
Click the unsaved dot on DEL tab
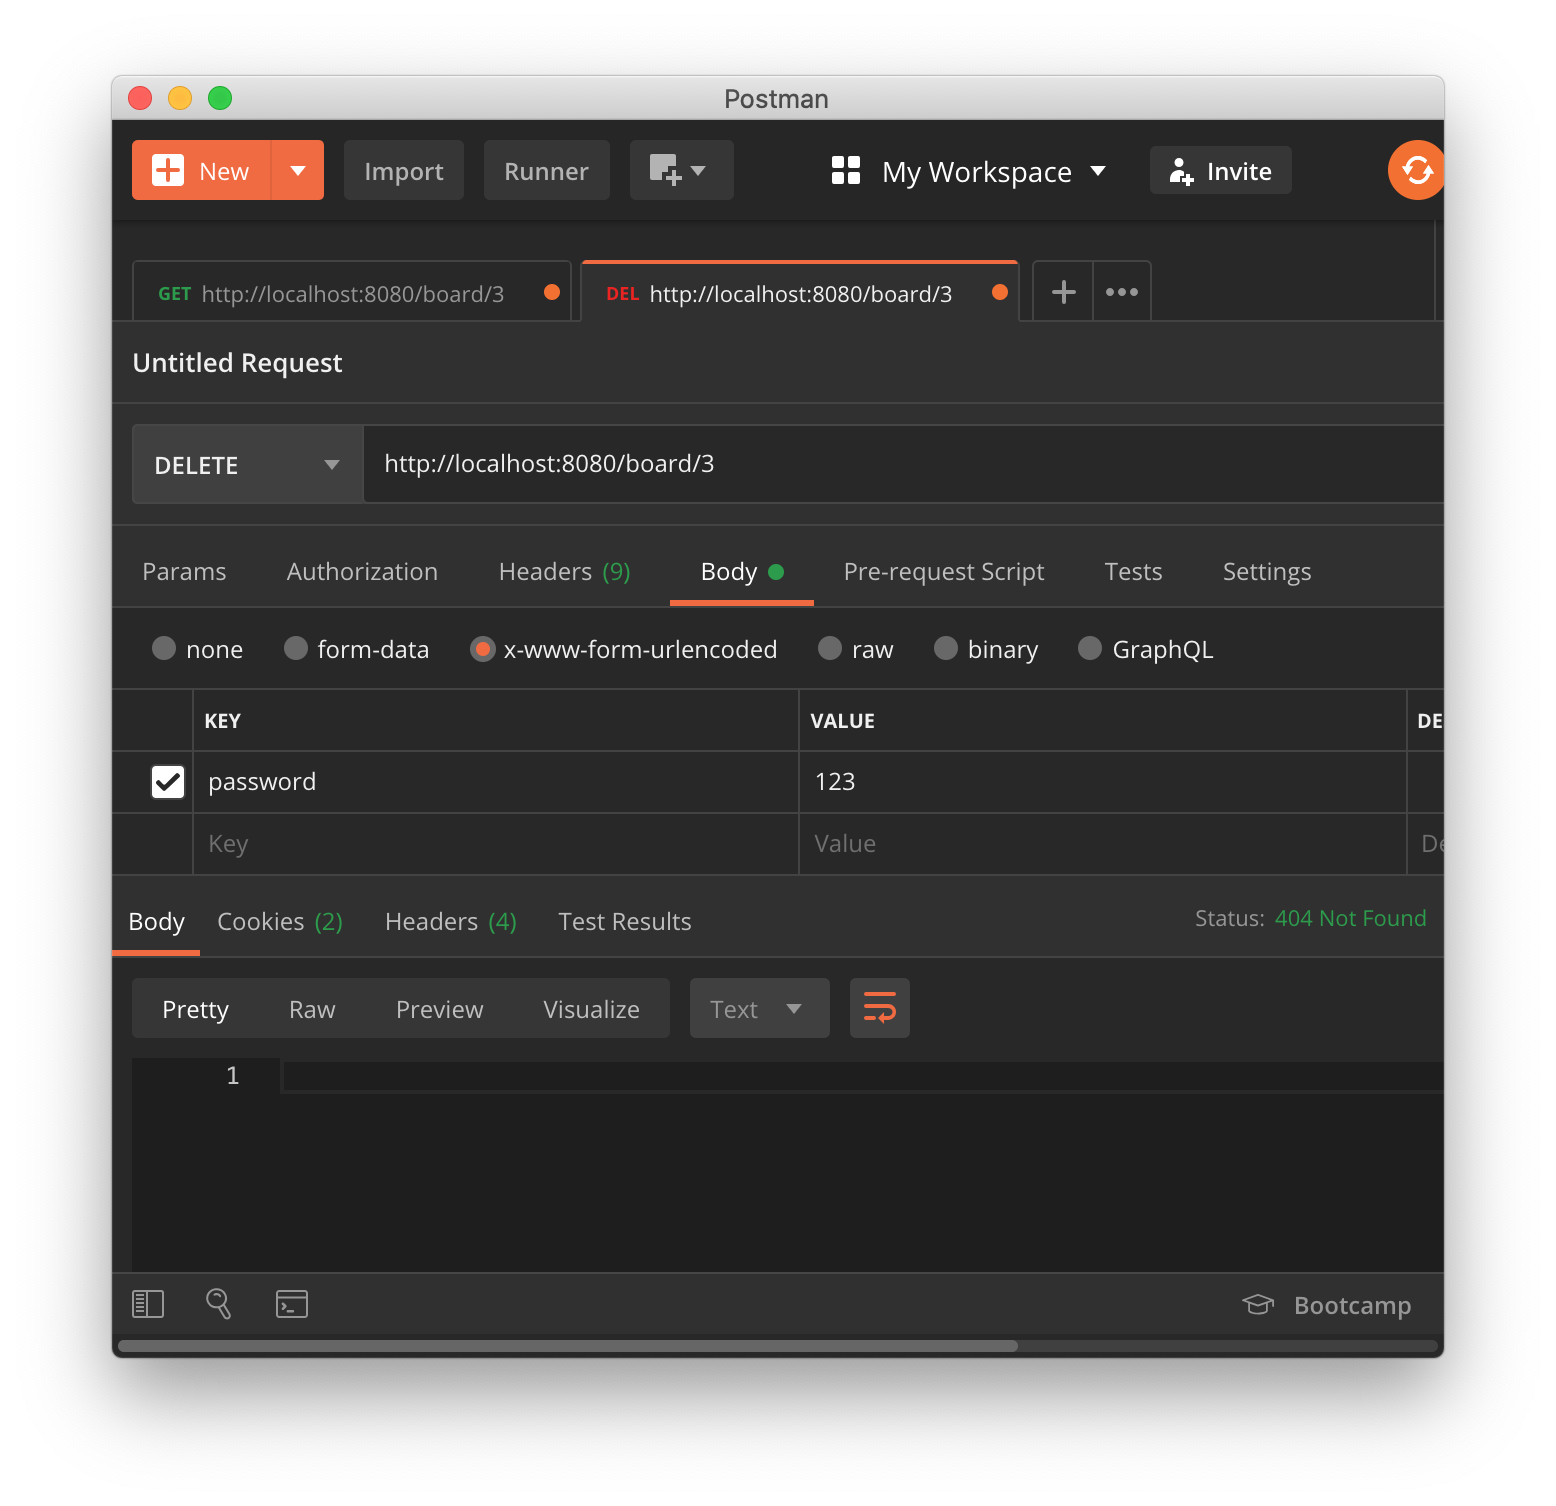click(x=1000, y=292)
